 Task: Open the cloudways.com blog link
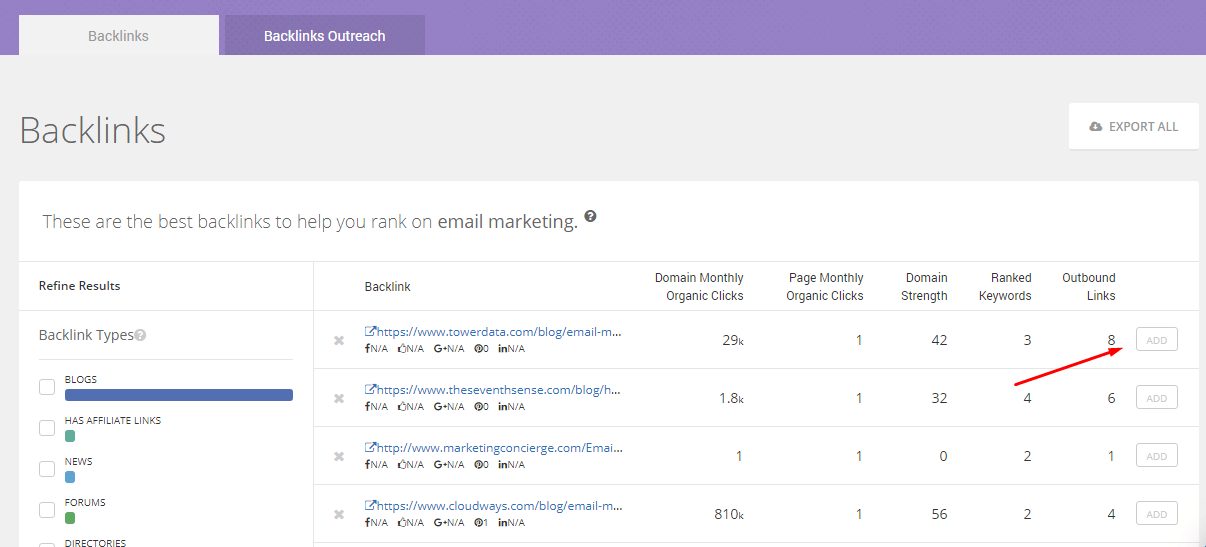pyautogui.click(x=493, y=505)
